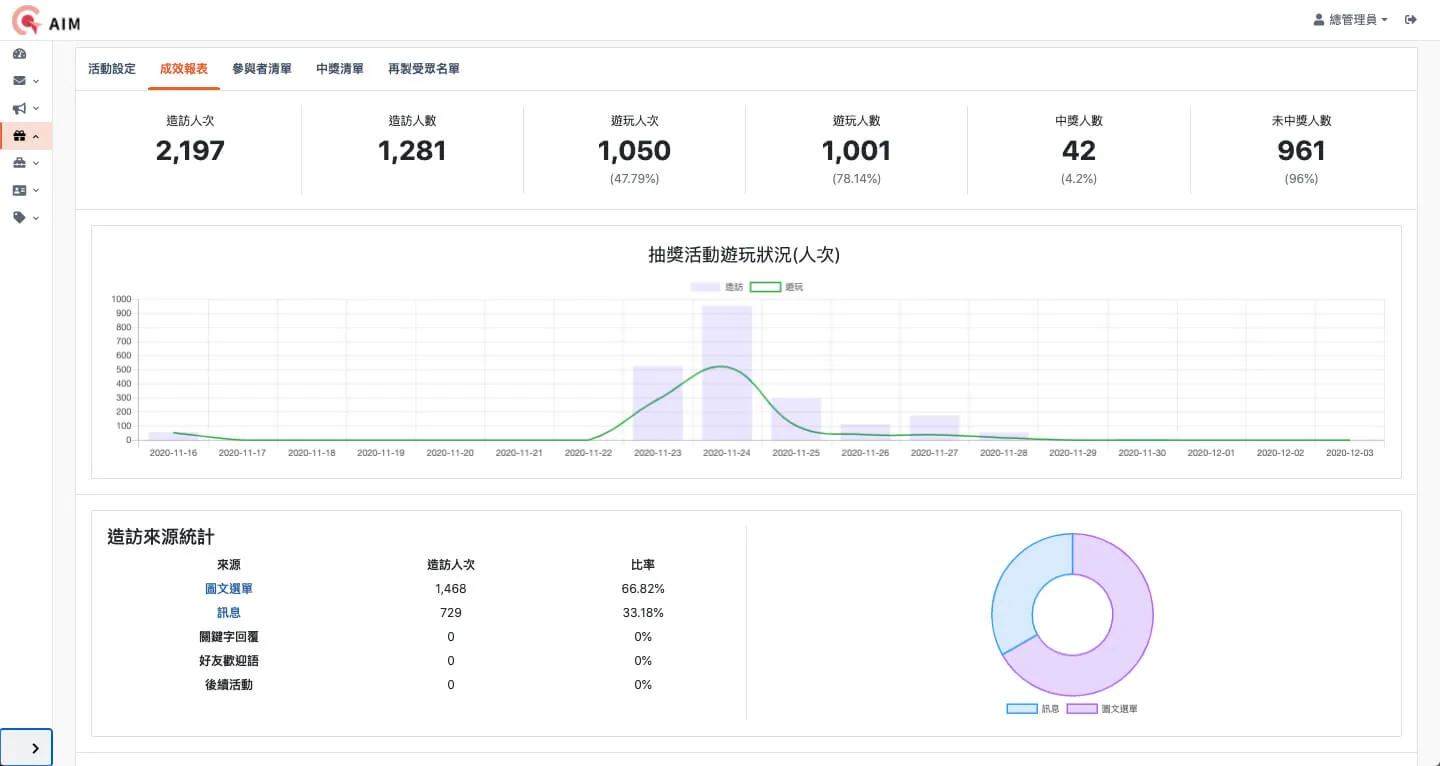The width and height of the screenshot is (1440, 766).
Task: Select the 2,197 造訪人次 value
Action: coord(190,151)
